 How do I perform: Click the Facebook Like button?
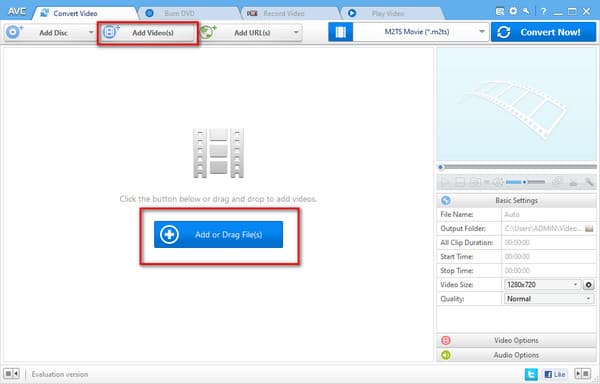[x=554, y=374]
